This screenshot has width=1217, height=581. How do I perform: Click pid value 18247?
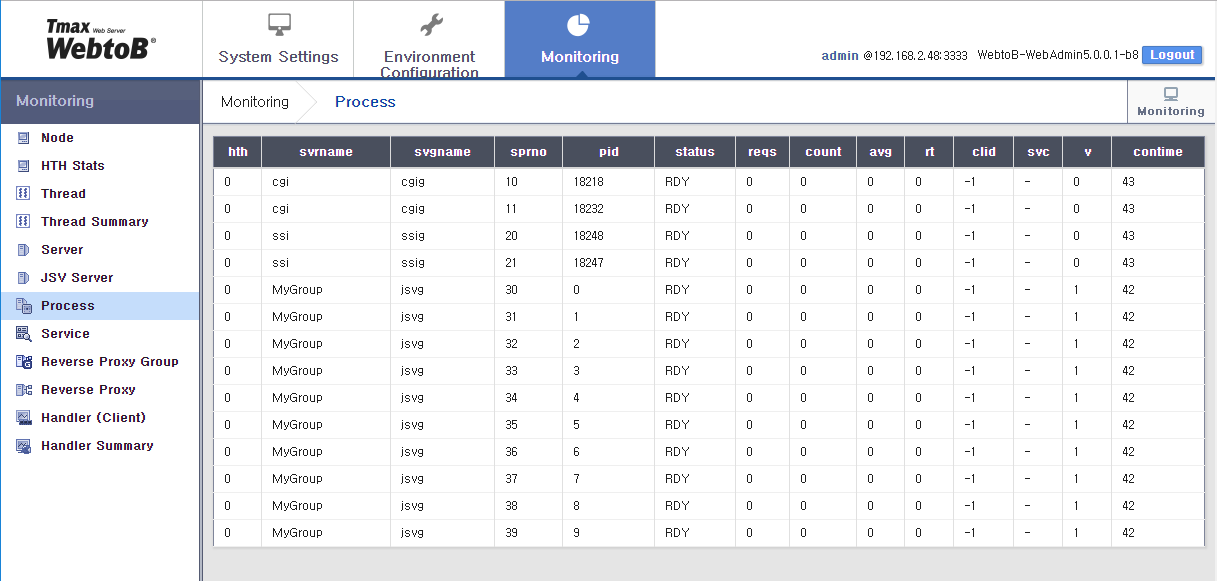pyautogui.click(x=589, y=263)
